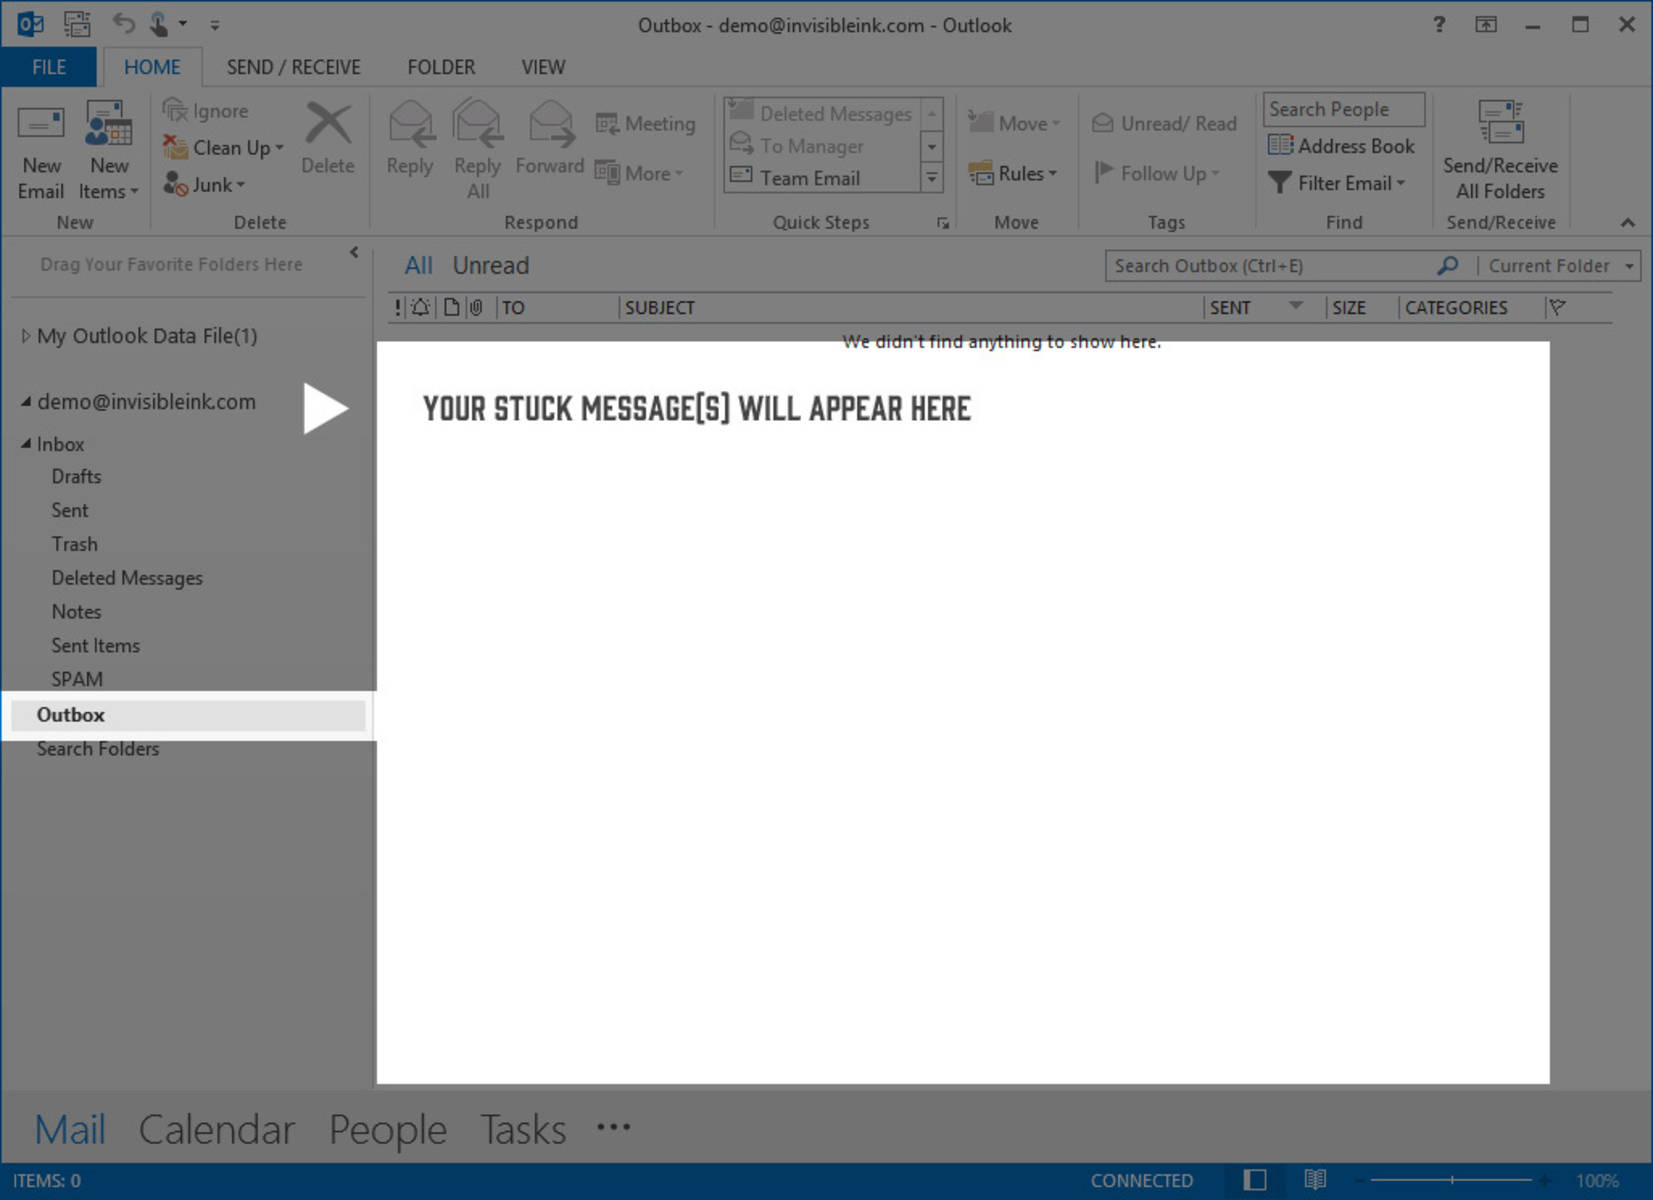This screenshot has width=1653, height=1200.
Task: Open the Trash folder
Action: click(75, 544)
